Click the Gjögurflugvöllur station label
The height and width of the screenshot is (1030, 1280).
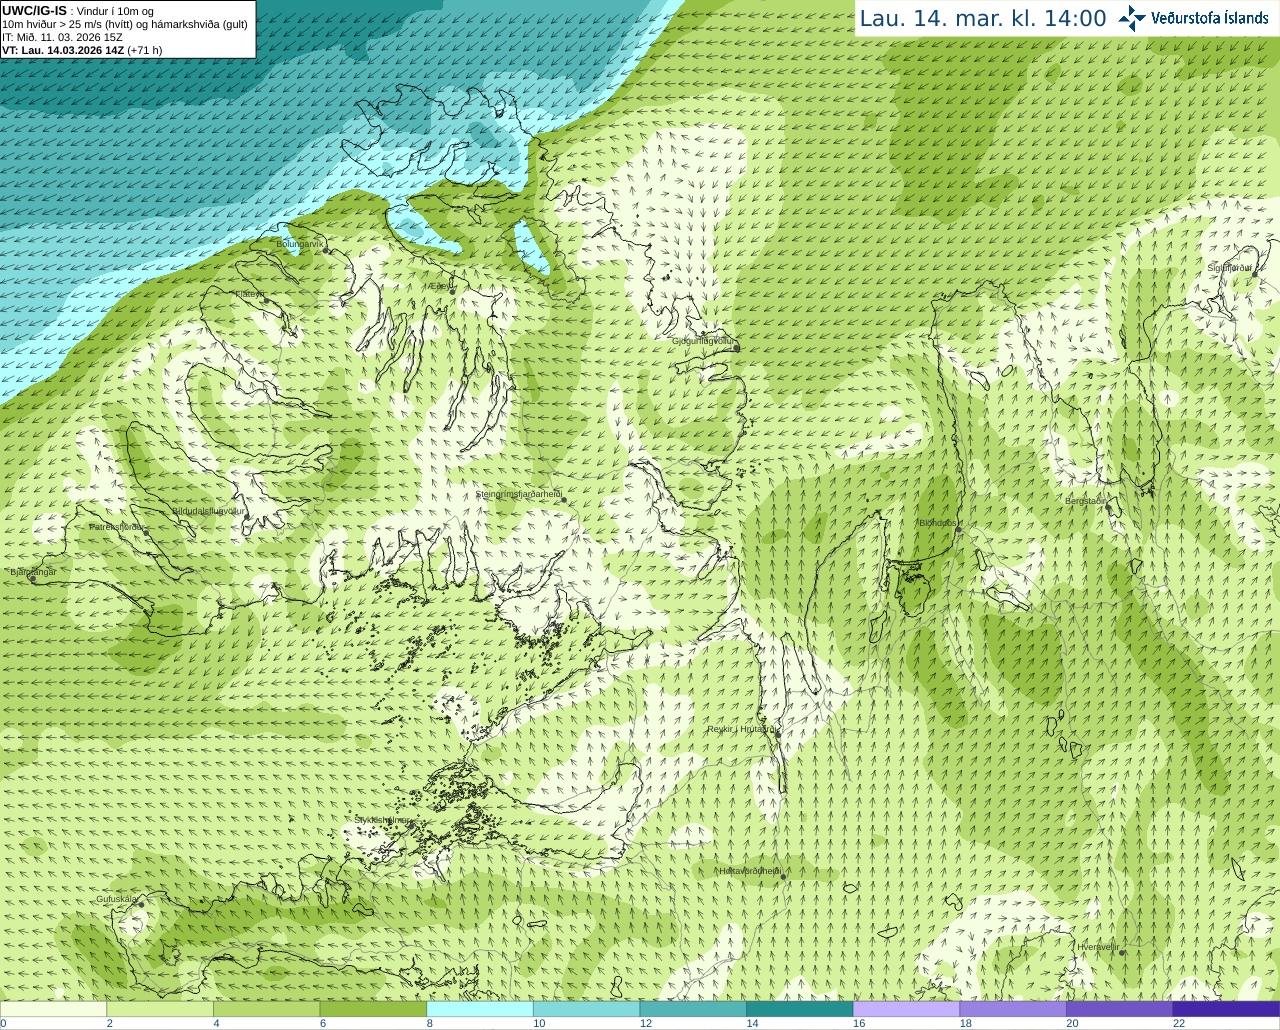click(703, 341)
